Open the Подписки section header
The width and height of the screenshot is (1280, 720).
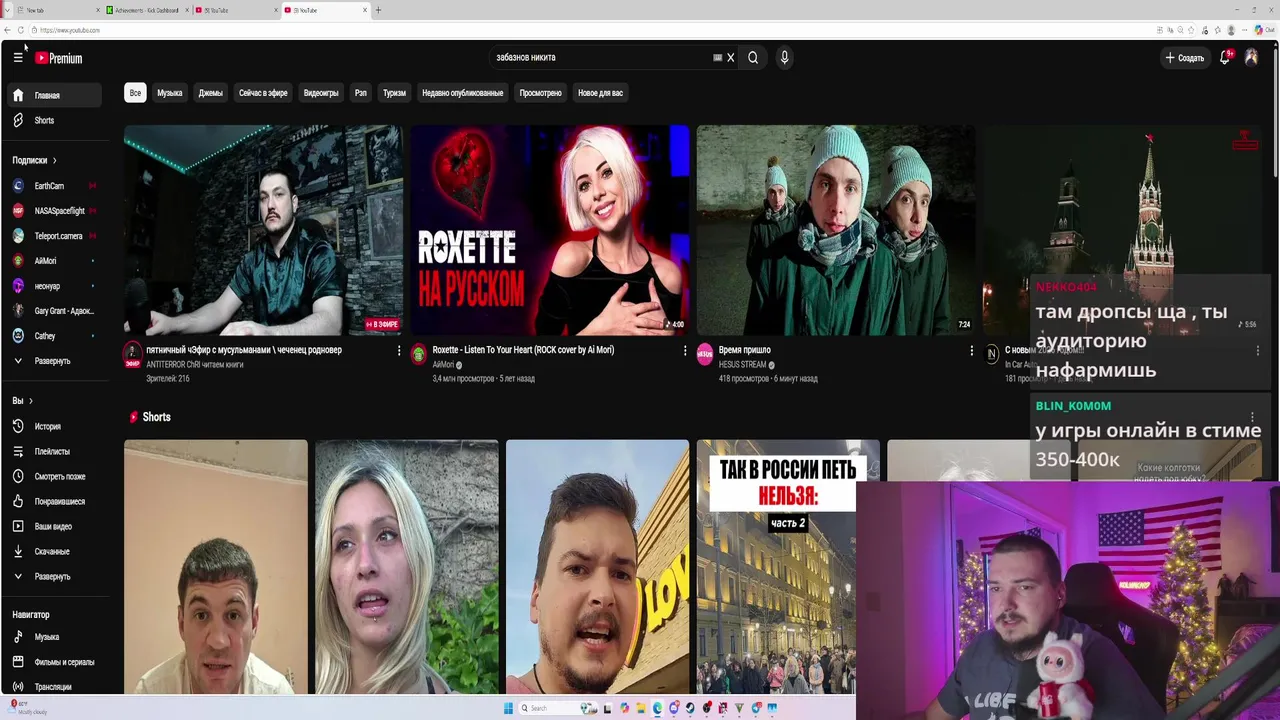click(x=35, y=160)
